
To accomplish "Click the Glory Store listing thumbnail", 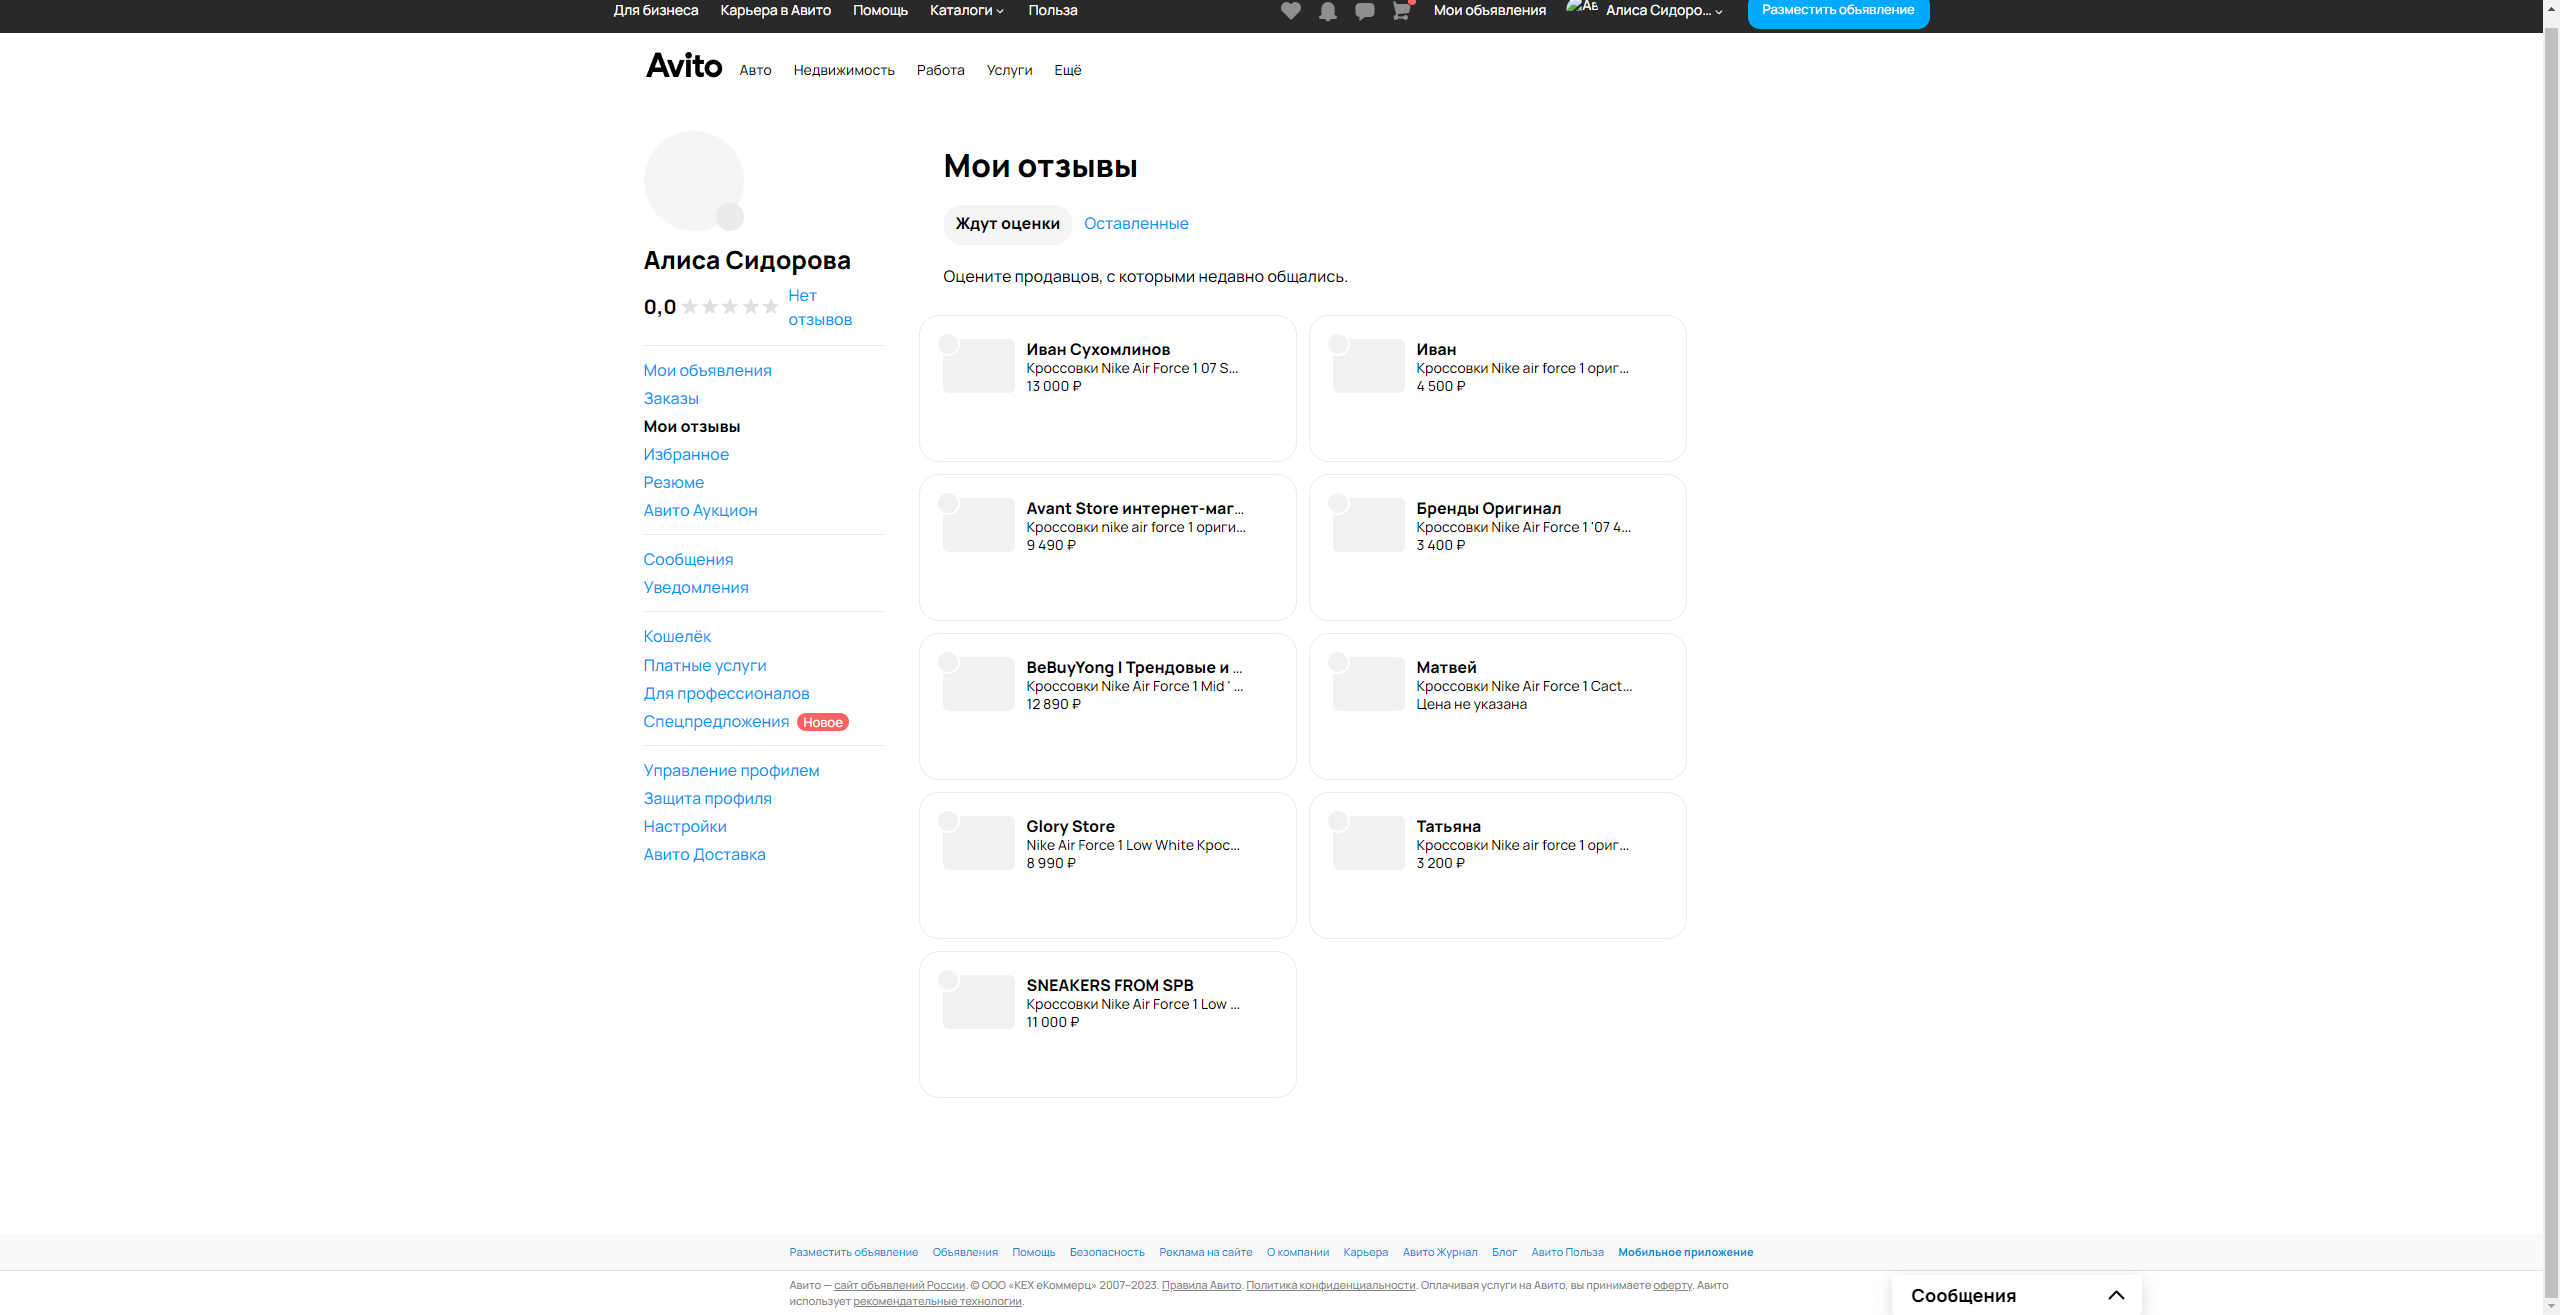I will 978,843.
